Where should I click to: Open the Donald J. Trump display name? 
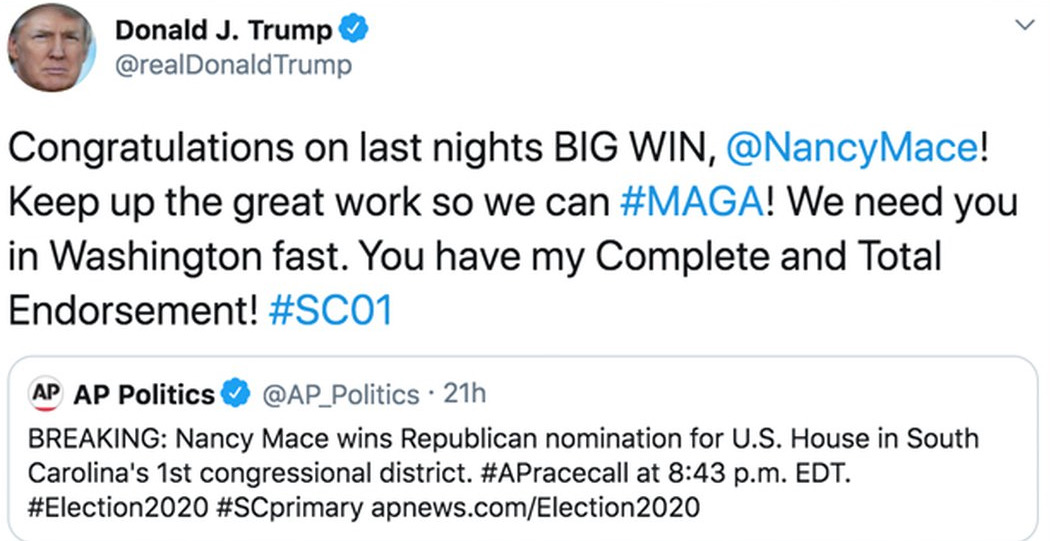point(224,31)
